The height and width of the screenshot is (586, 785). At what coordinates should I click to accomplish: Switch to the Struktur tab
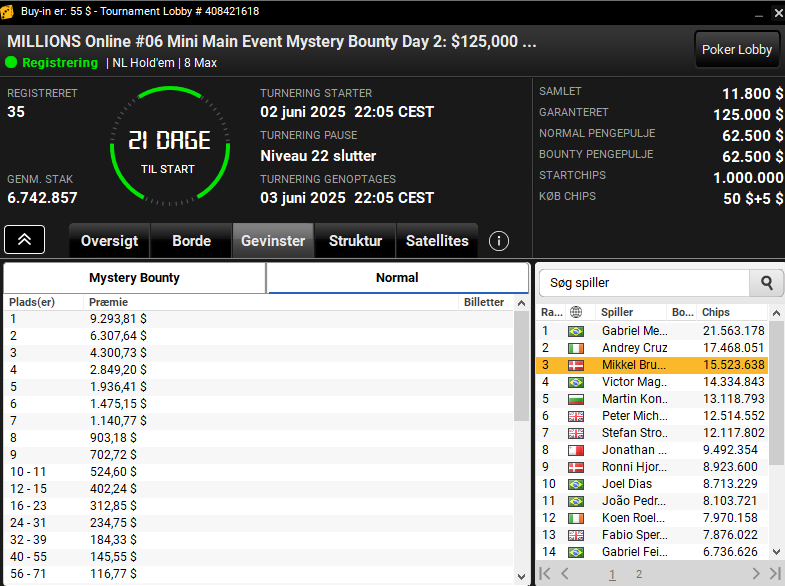point(355,241)
